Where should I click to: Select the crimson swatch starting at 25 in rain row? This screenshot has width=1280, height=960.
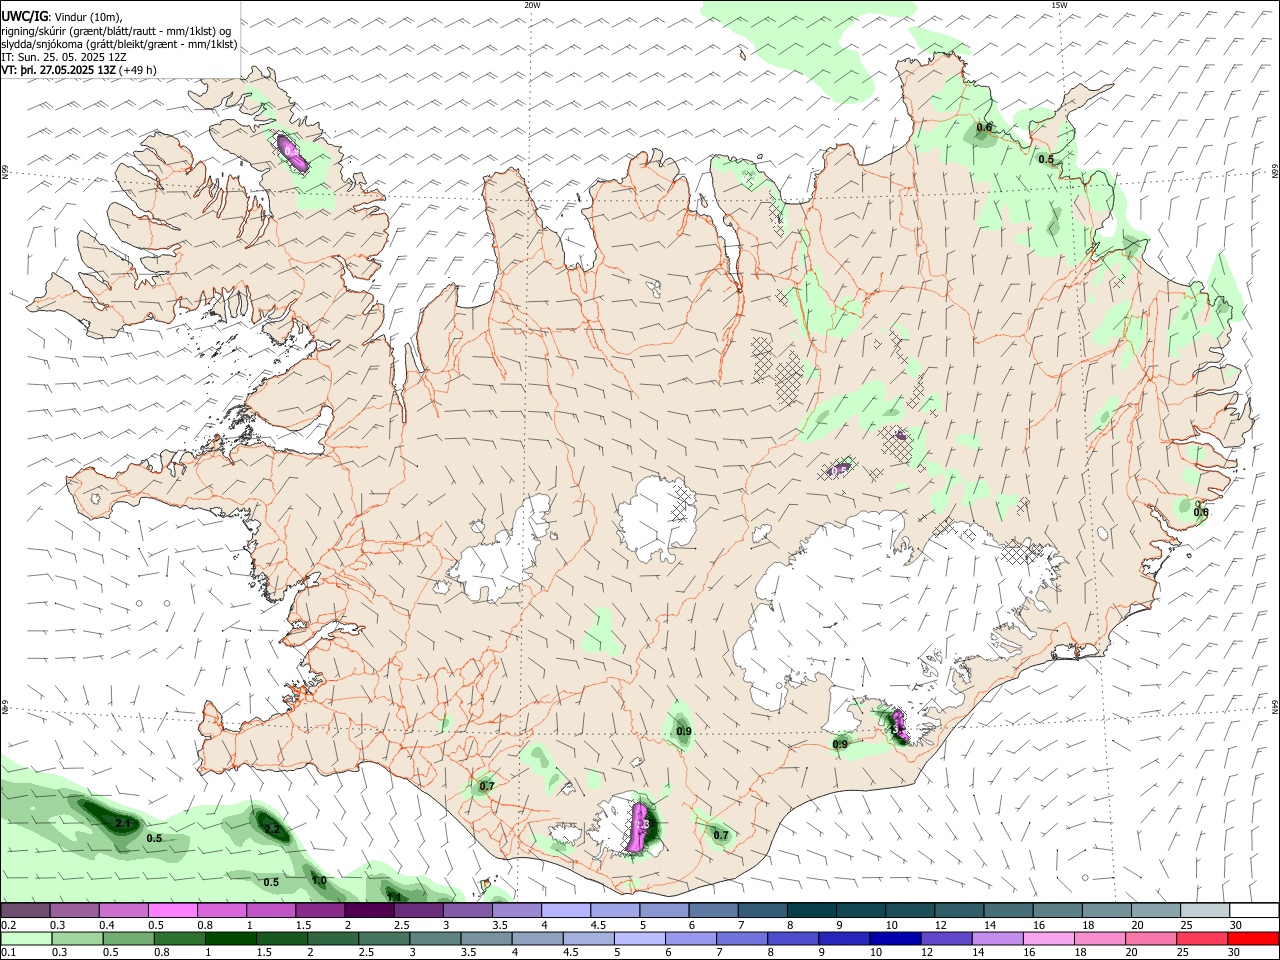(1203, 939)
